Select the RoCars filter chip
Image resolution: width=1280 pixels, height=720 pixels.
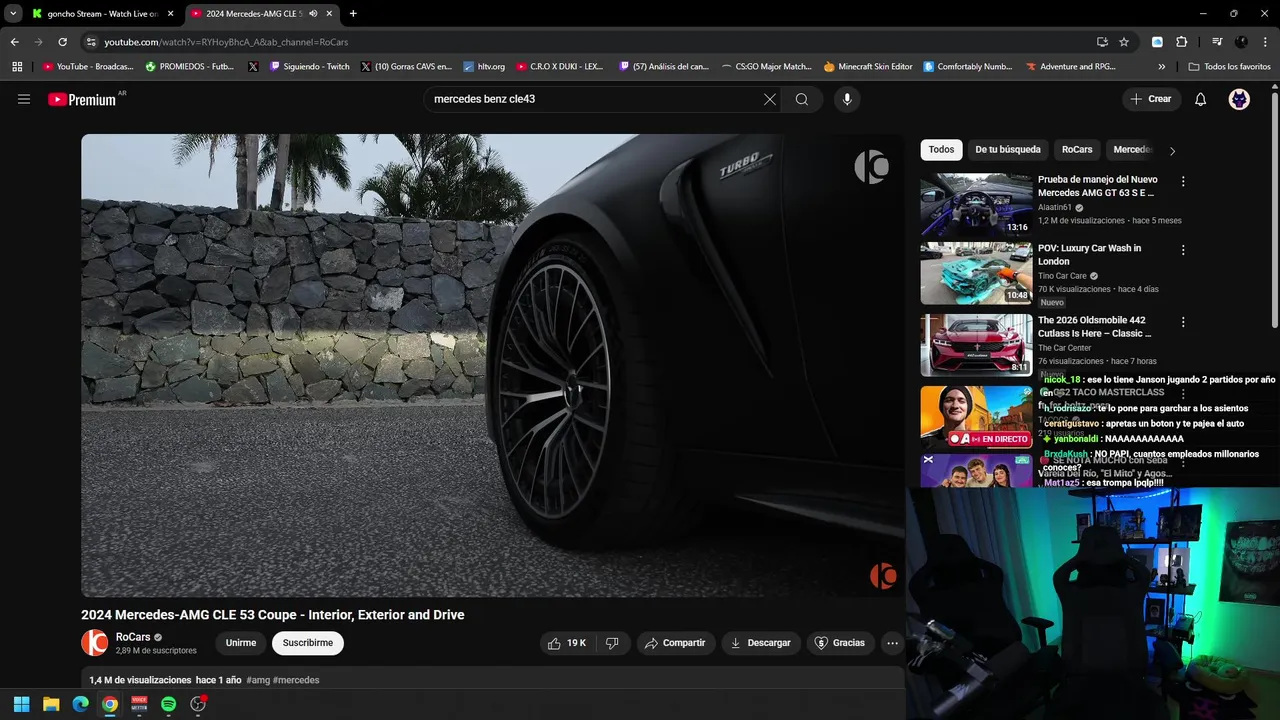1077,149
